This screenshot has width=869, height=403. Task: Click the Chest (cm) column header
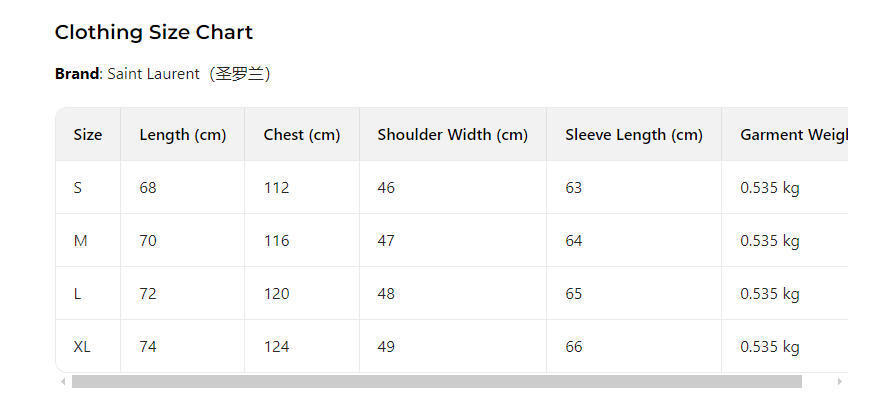[302, 135]
